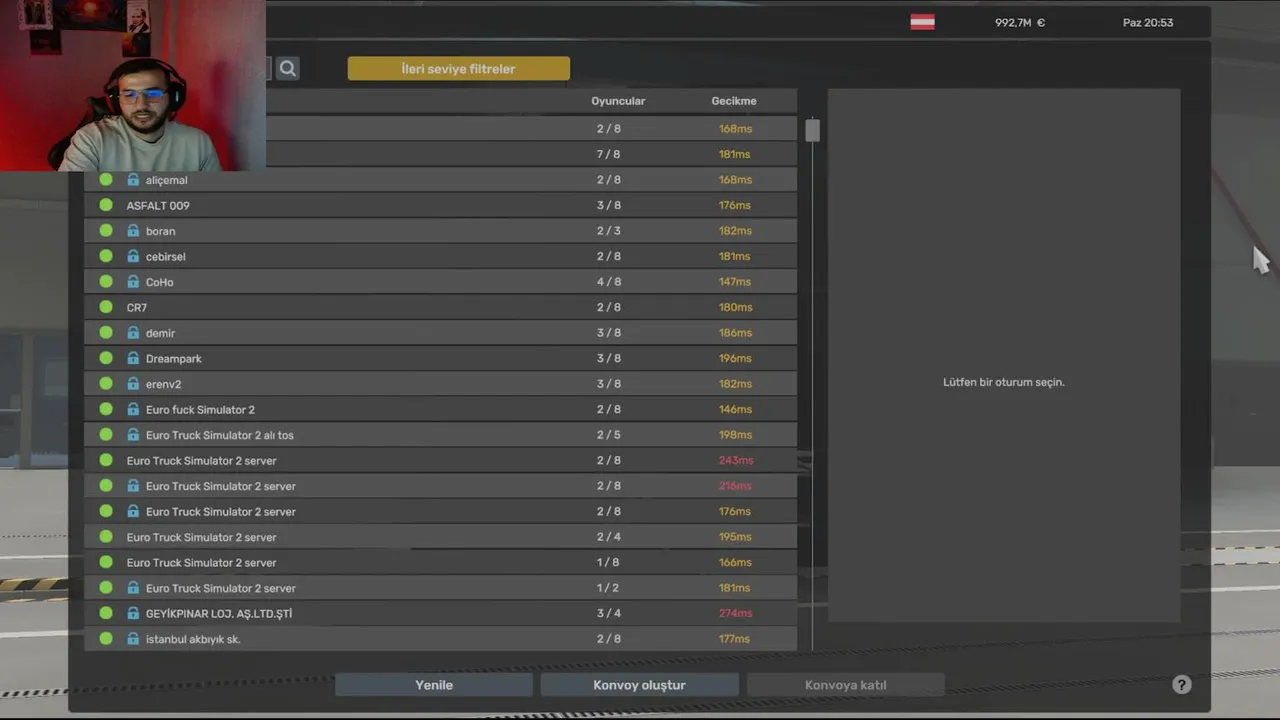Click lock icon on the 1 / 2 players server row
1280x720 pixels.
click(x=133, y=588)
